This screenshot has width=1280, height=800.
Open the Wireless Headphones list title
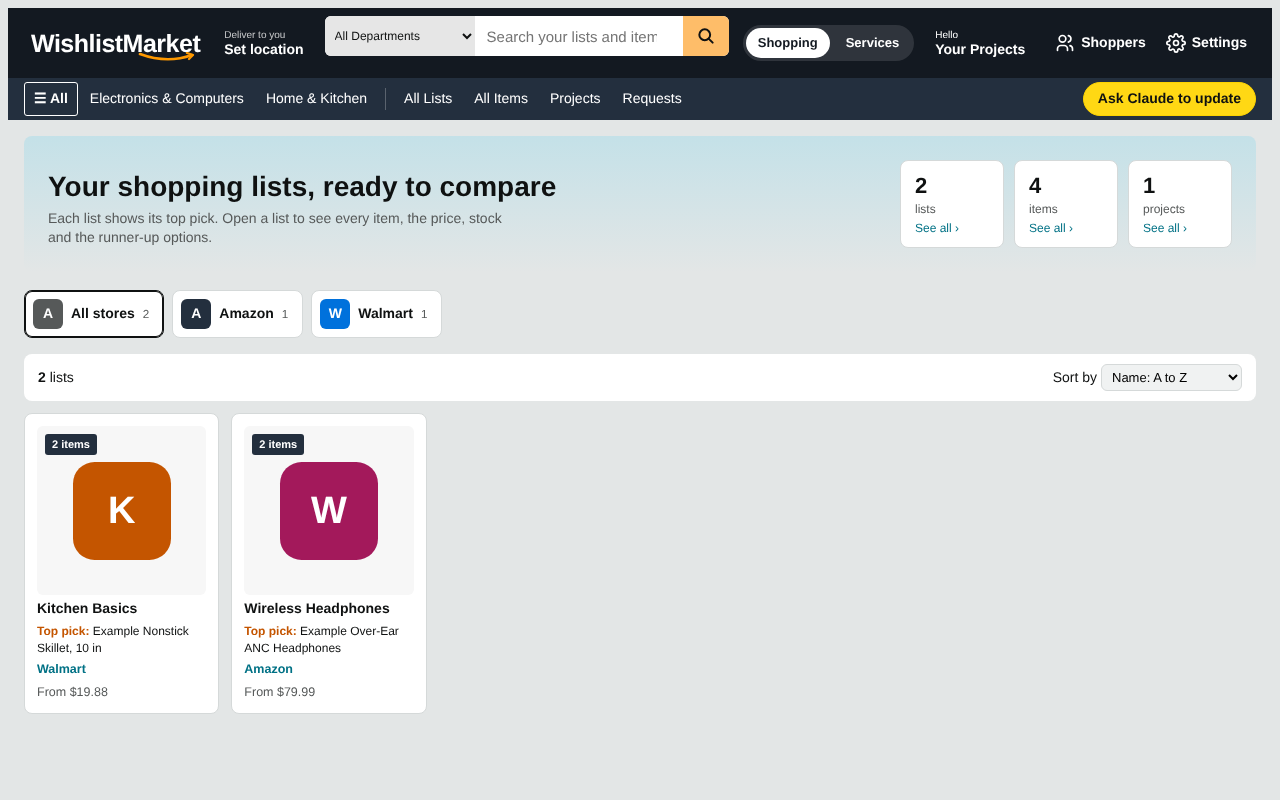[317, 608]
